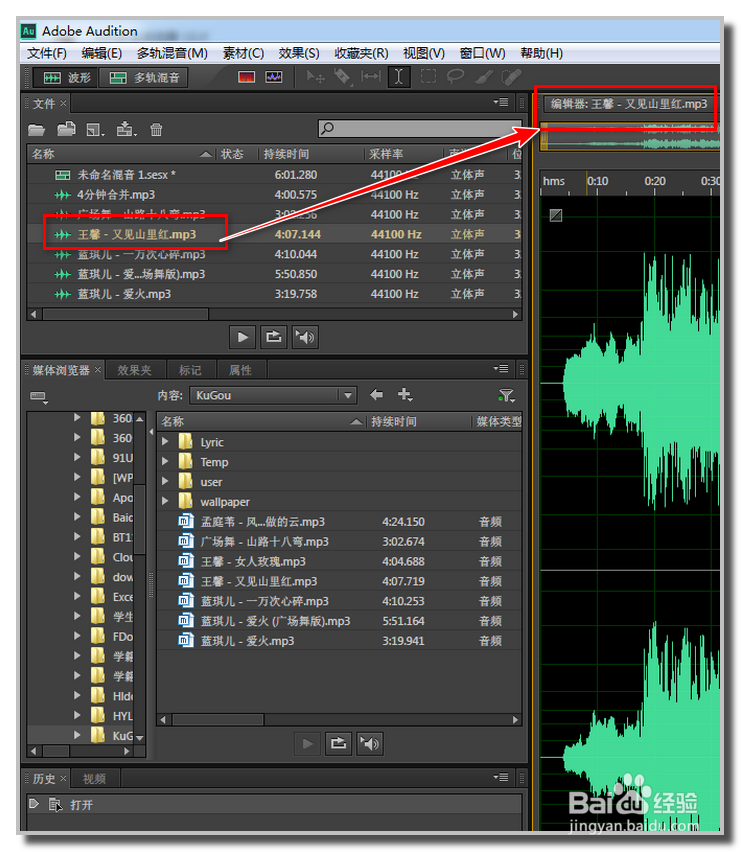741x852 pixels.
Task: Open the 编辑(E) menu
Action: click(x=102, y=53)
